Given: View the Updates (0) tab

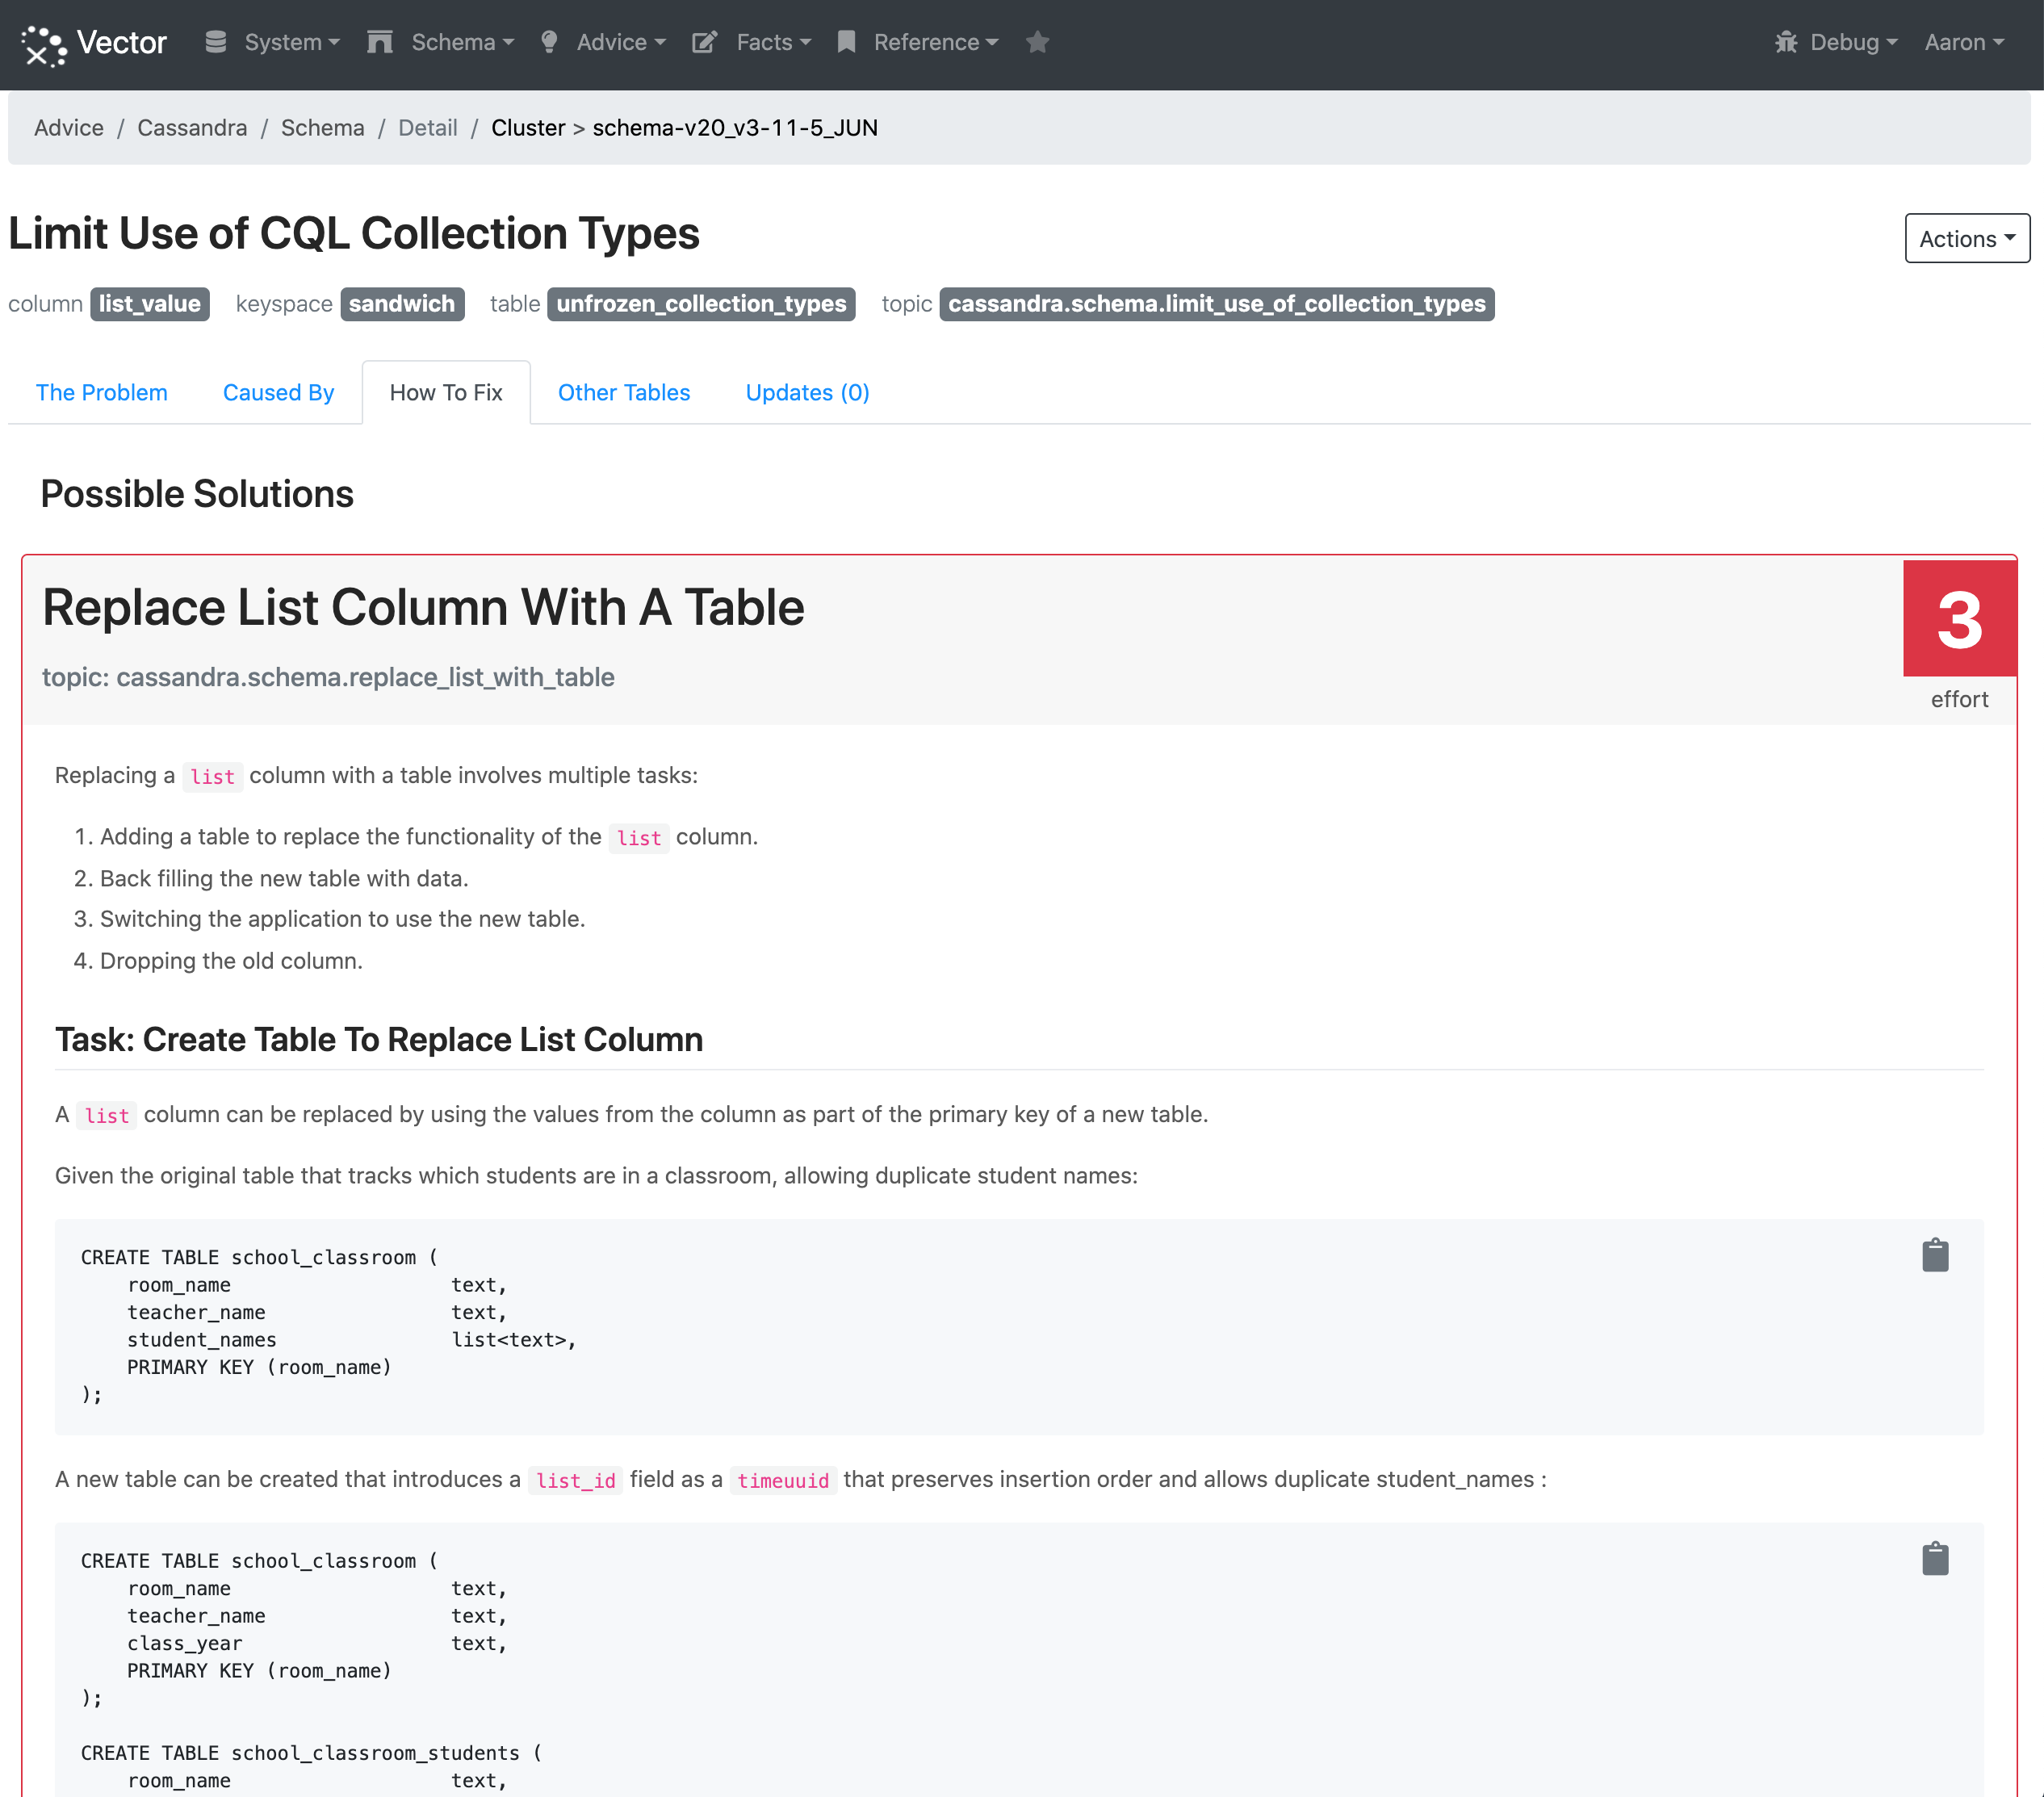Looking at the screenshot, I should (807, 392).
